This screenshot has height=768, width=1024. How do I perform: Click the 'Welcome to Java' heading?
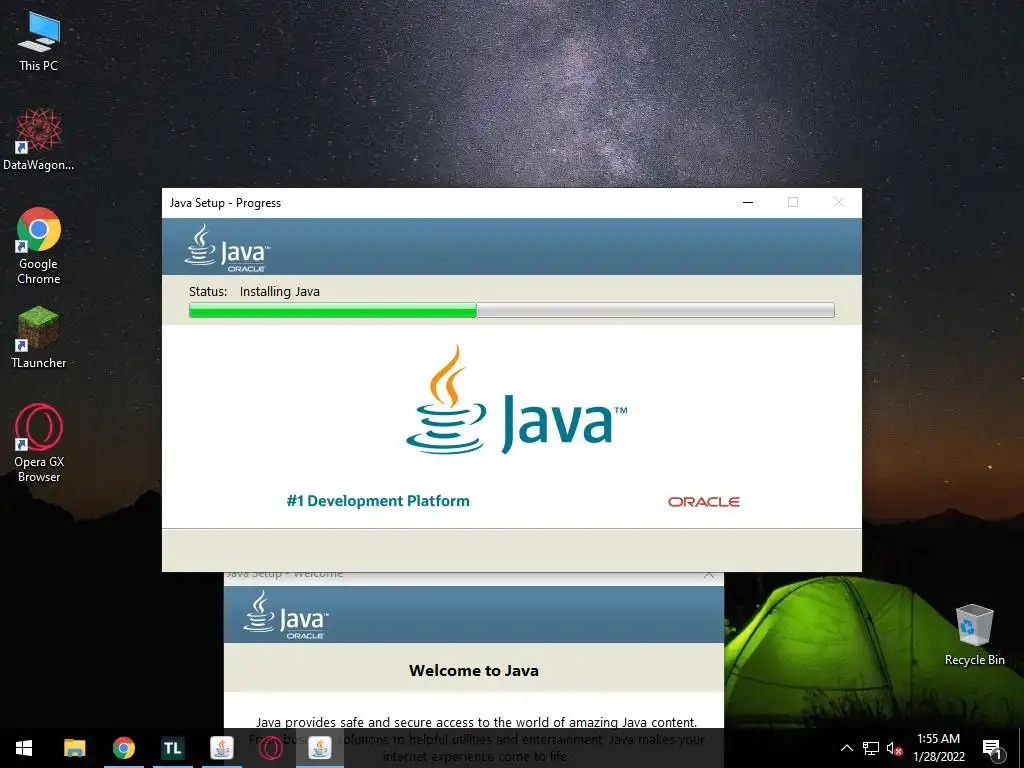tap(473, 671)
